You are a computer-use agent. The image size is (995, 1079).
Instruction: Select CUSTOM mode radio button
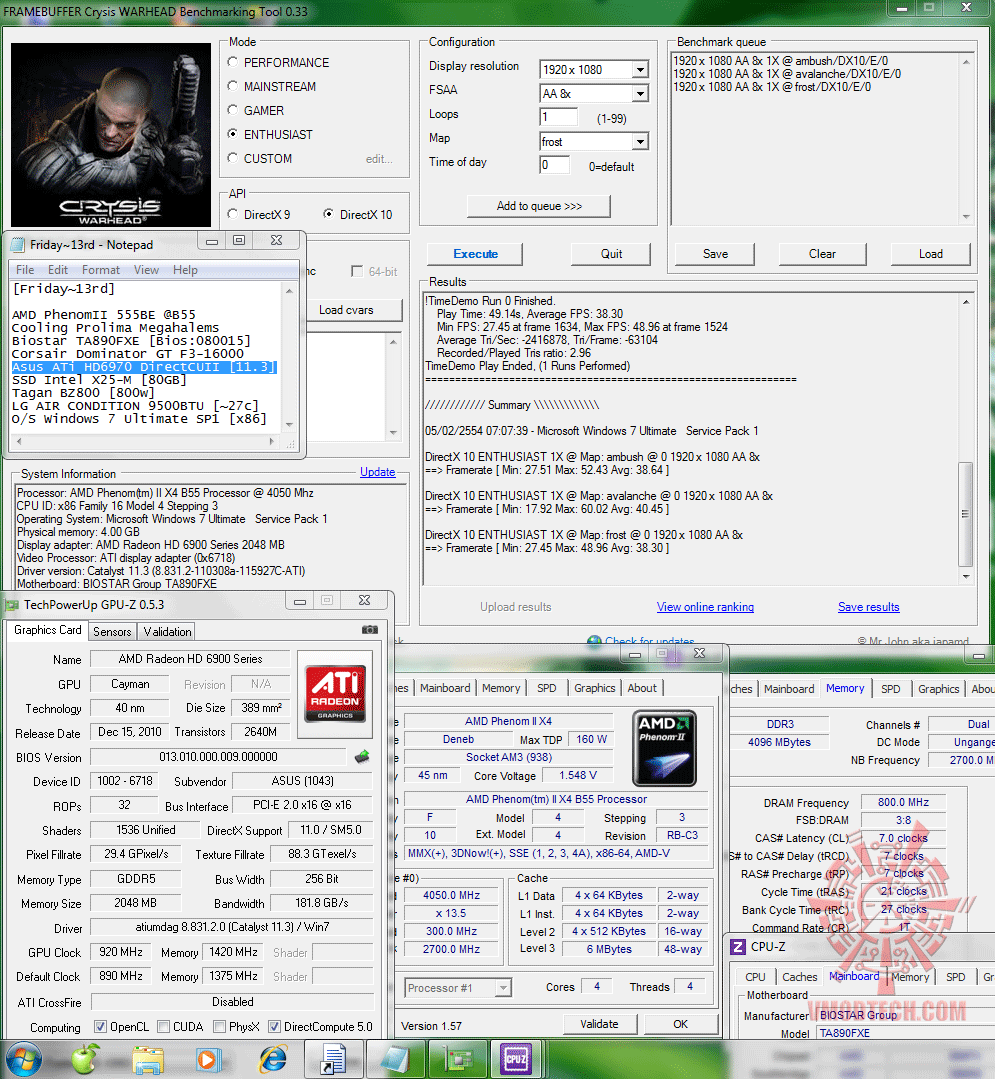point(233,158)
